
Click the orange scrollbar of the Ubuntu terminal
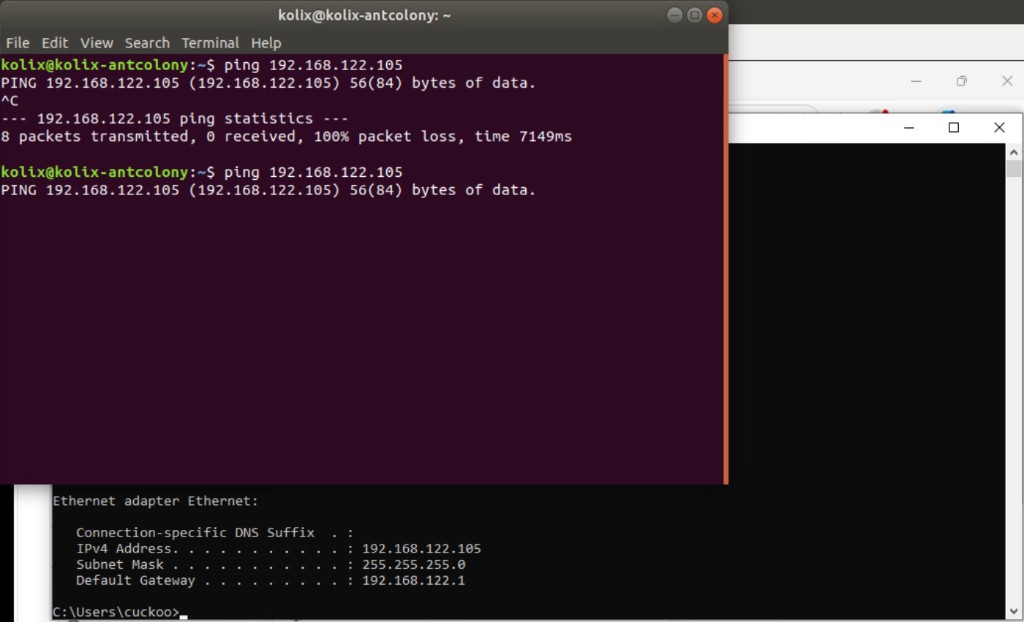[x=726, y=269]
